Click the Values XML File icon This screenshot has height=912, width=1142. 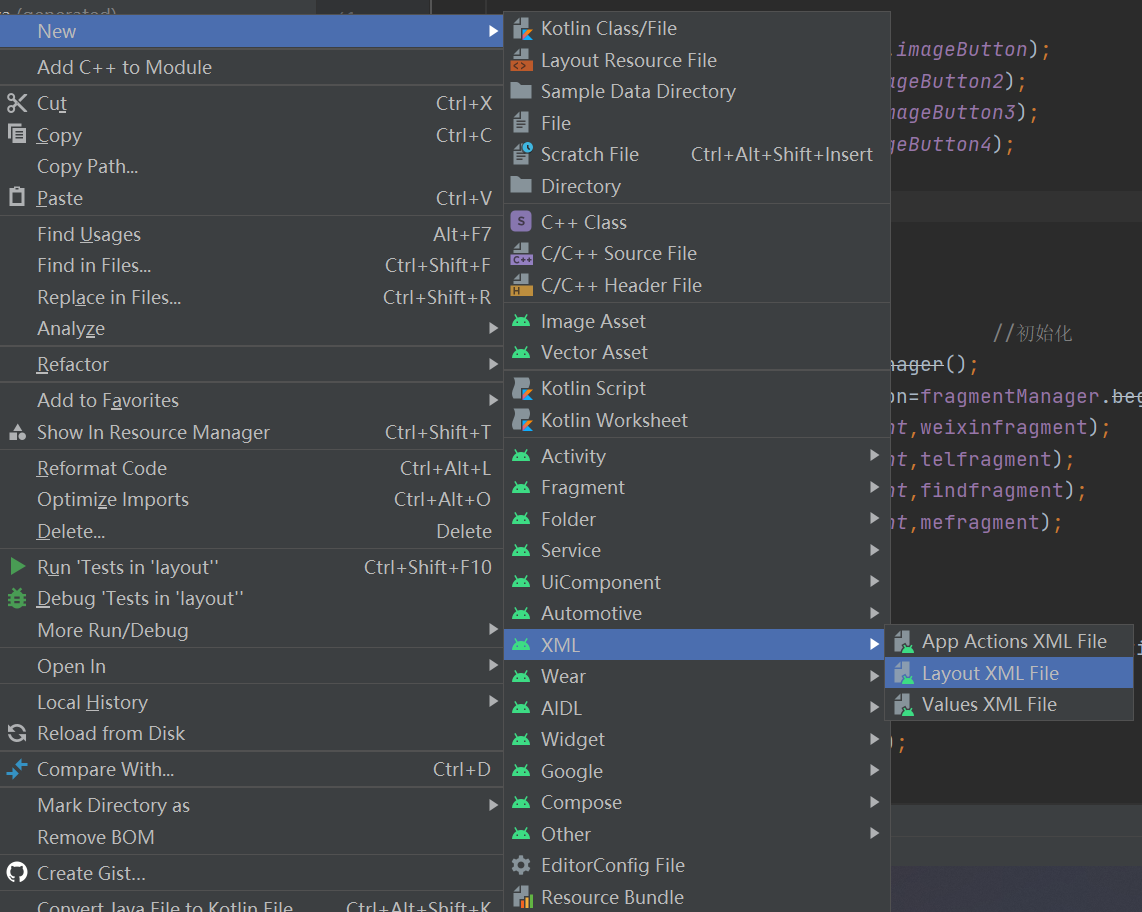point(904,705)
